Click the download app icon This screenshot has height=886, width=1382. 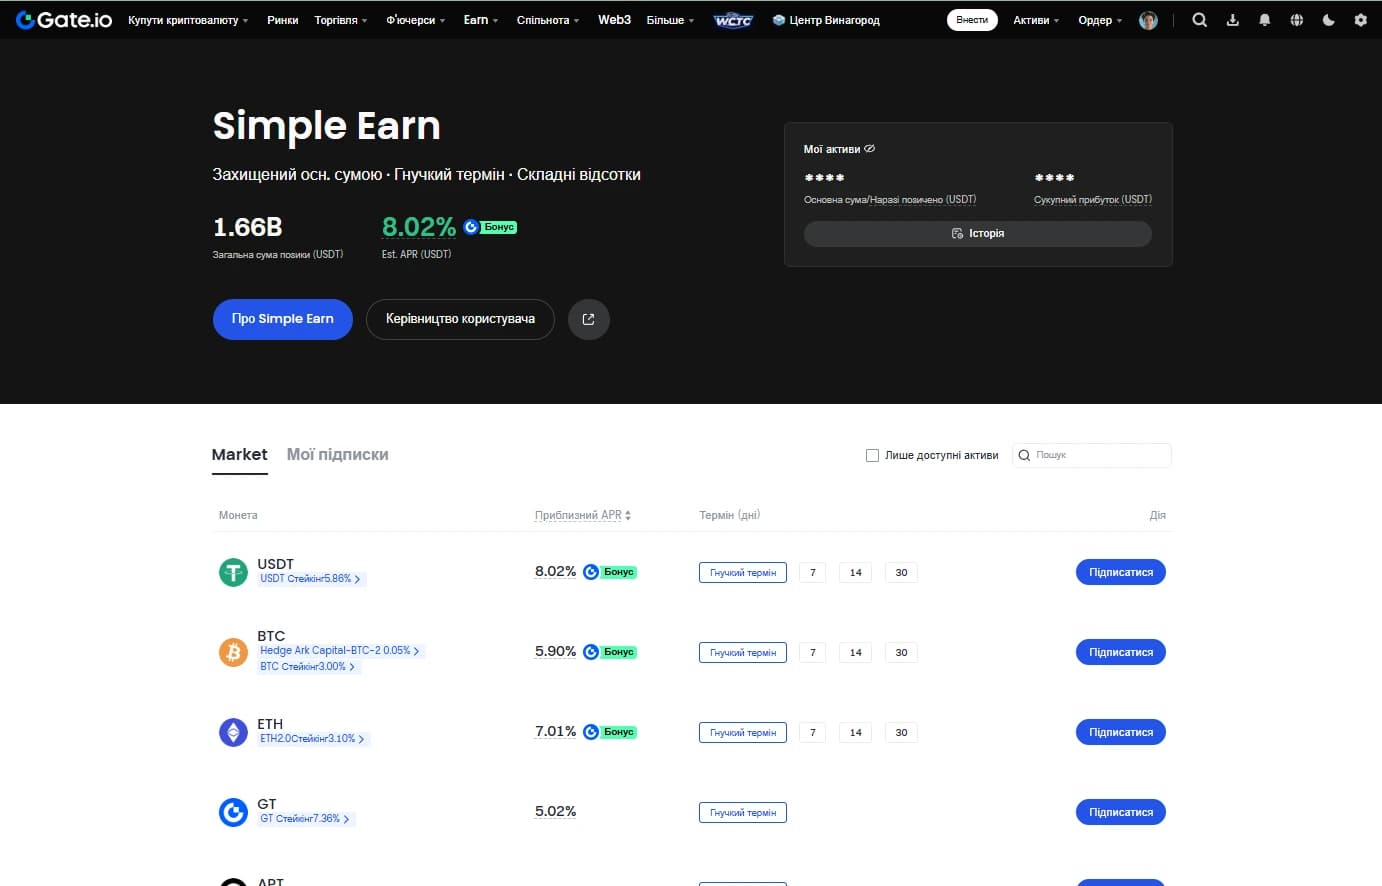point(1232,20)
